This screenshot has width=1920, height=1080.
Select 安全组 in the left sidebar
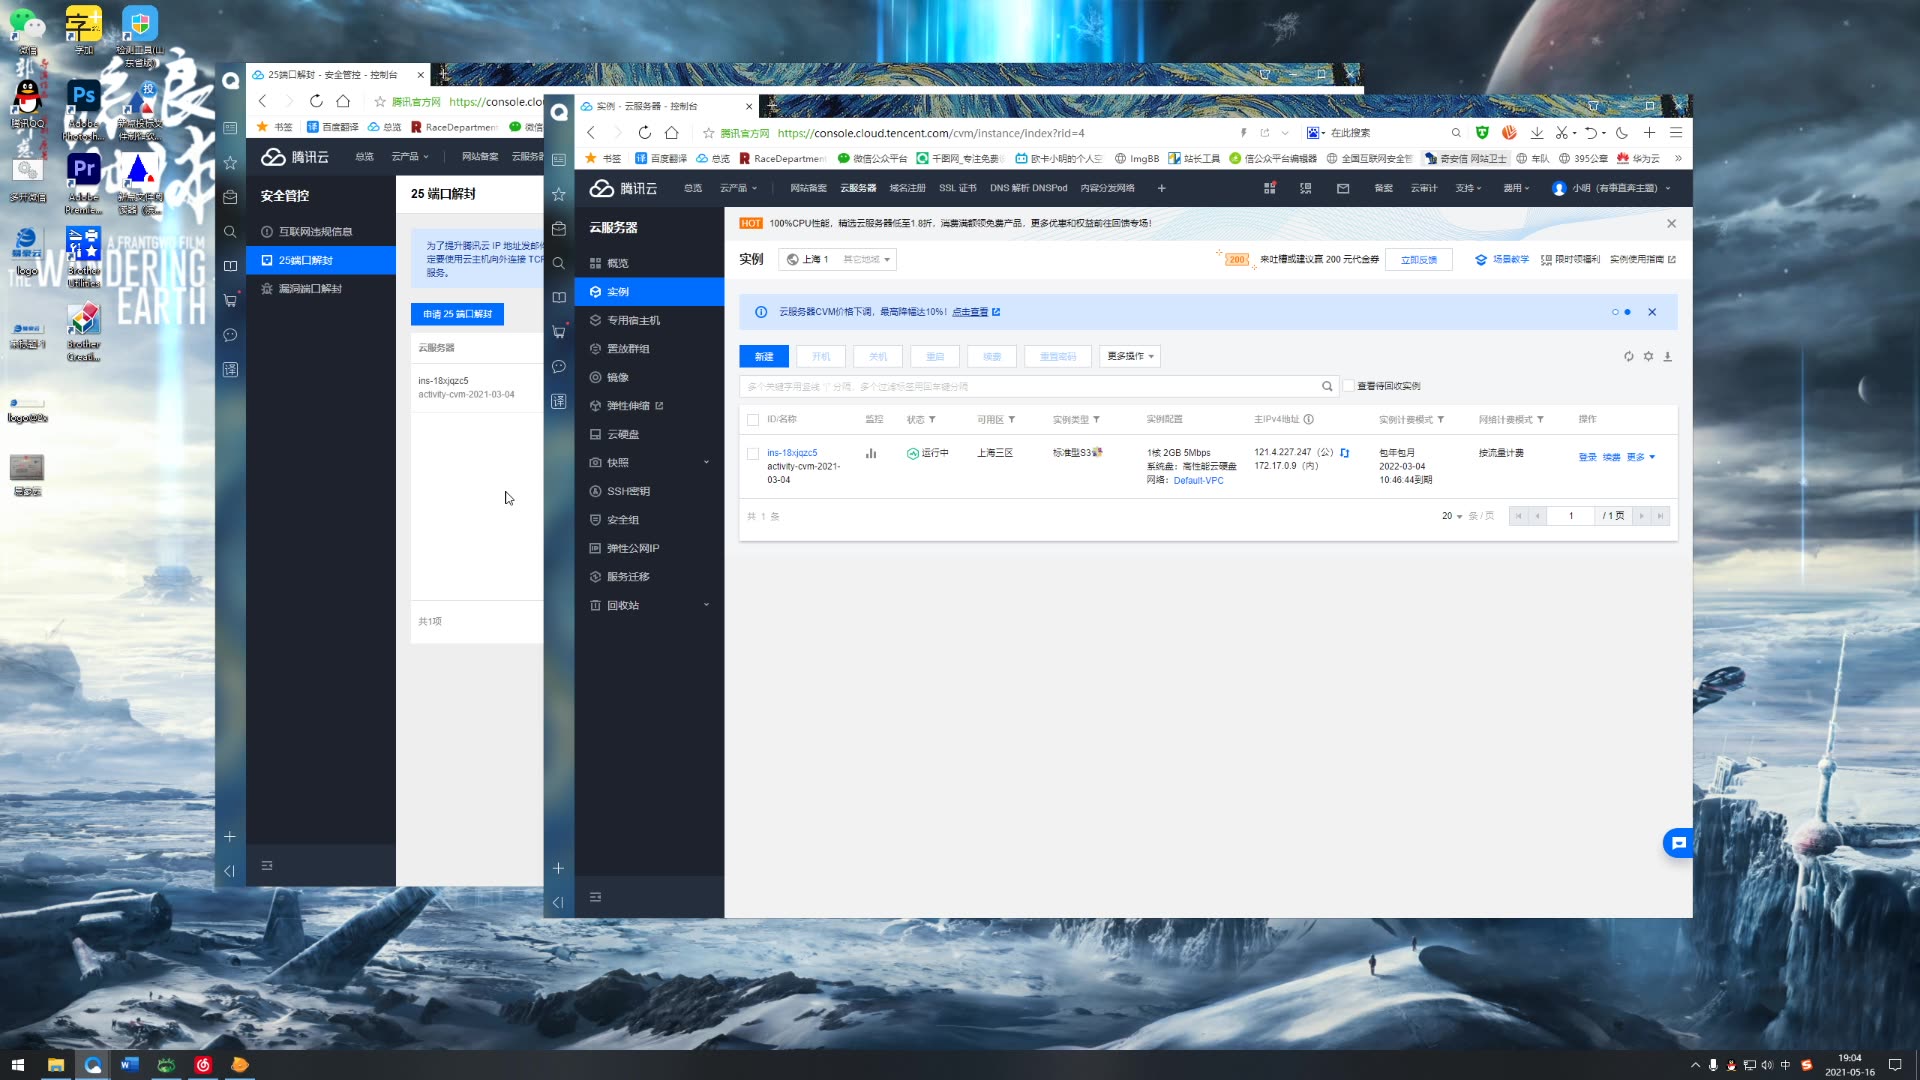(622, 520)
